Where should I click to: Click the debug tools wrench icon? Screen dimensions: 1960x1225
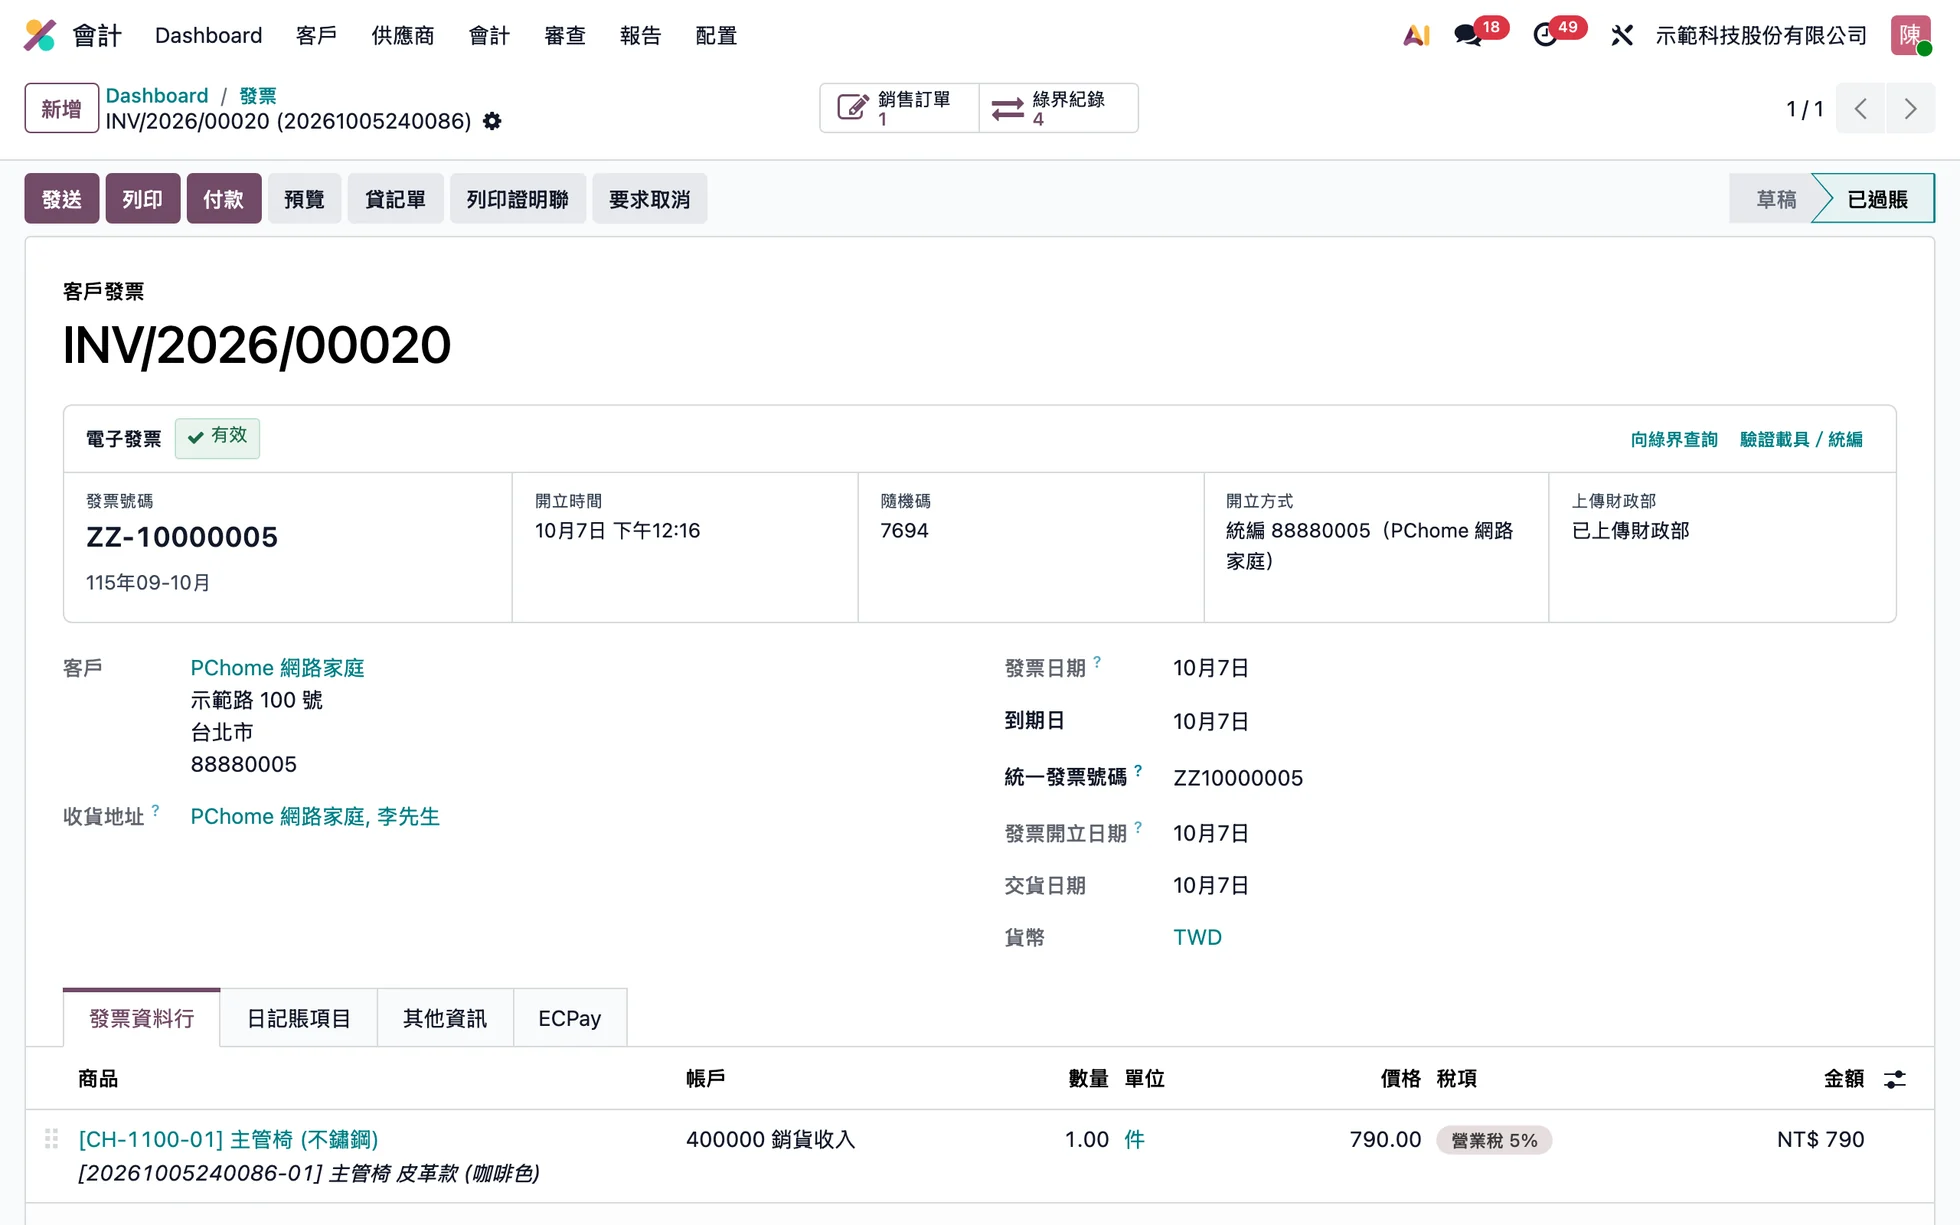(x=1622, y=35)
